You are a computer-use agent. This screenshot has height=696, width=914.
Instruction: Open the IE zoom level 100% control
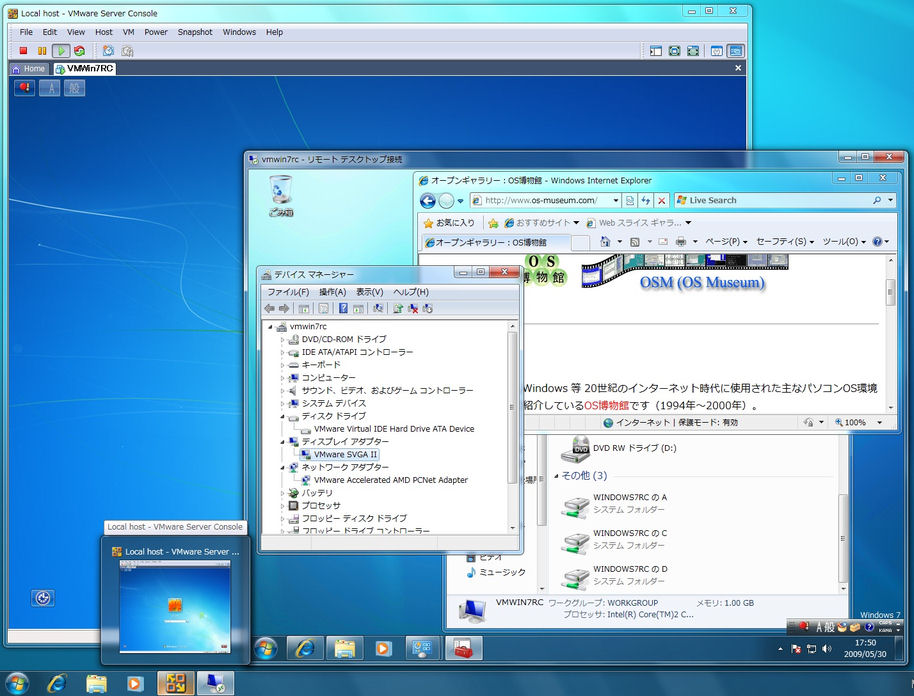coord(859,423)
